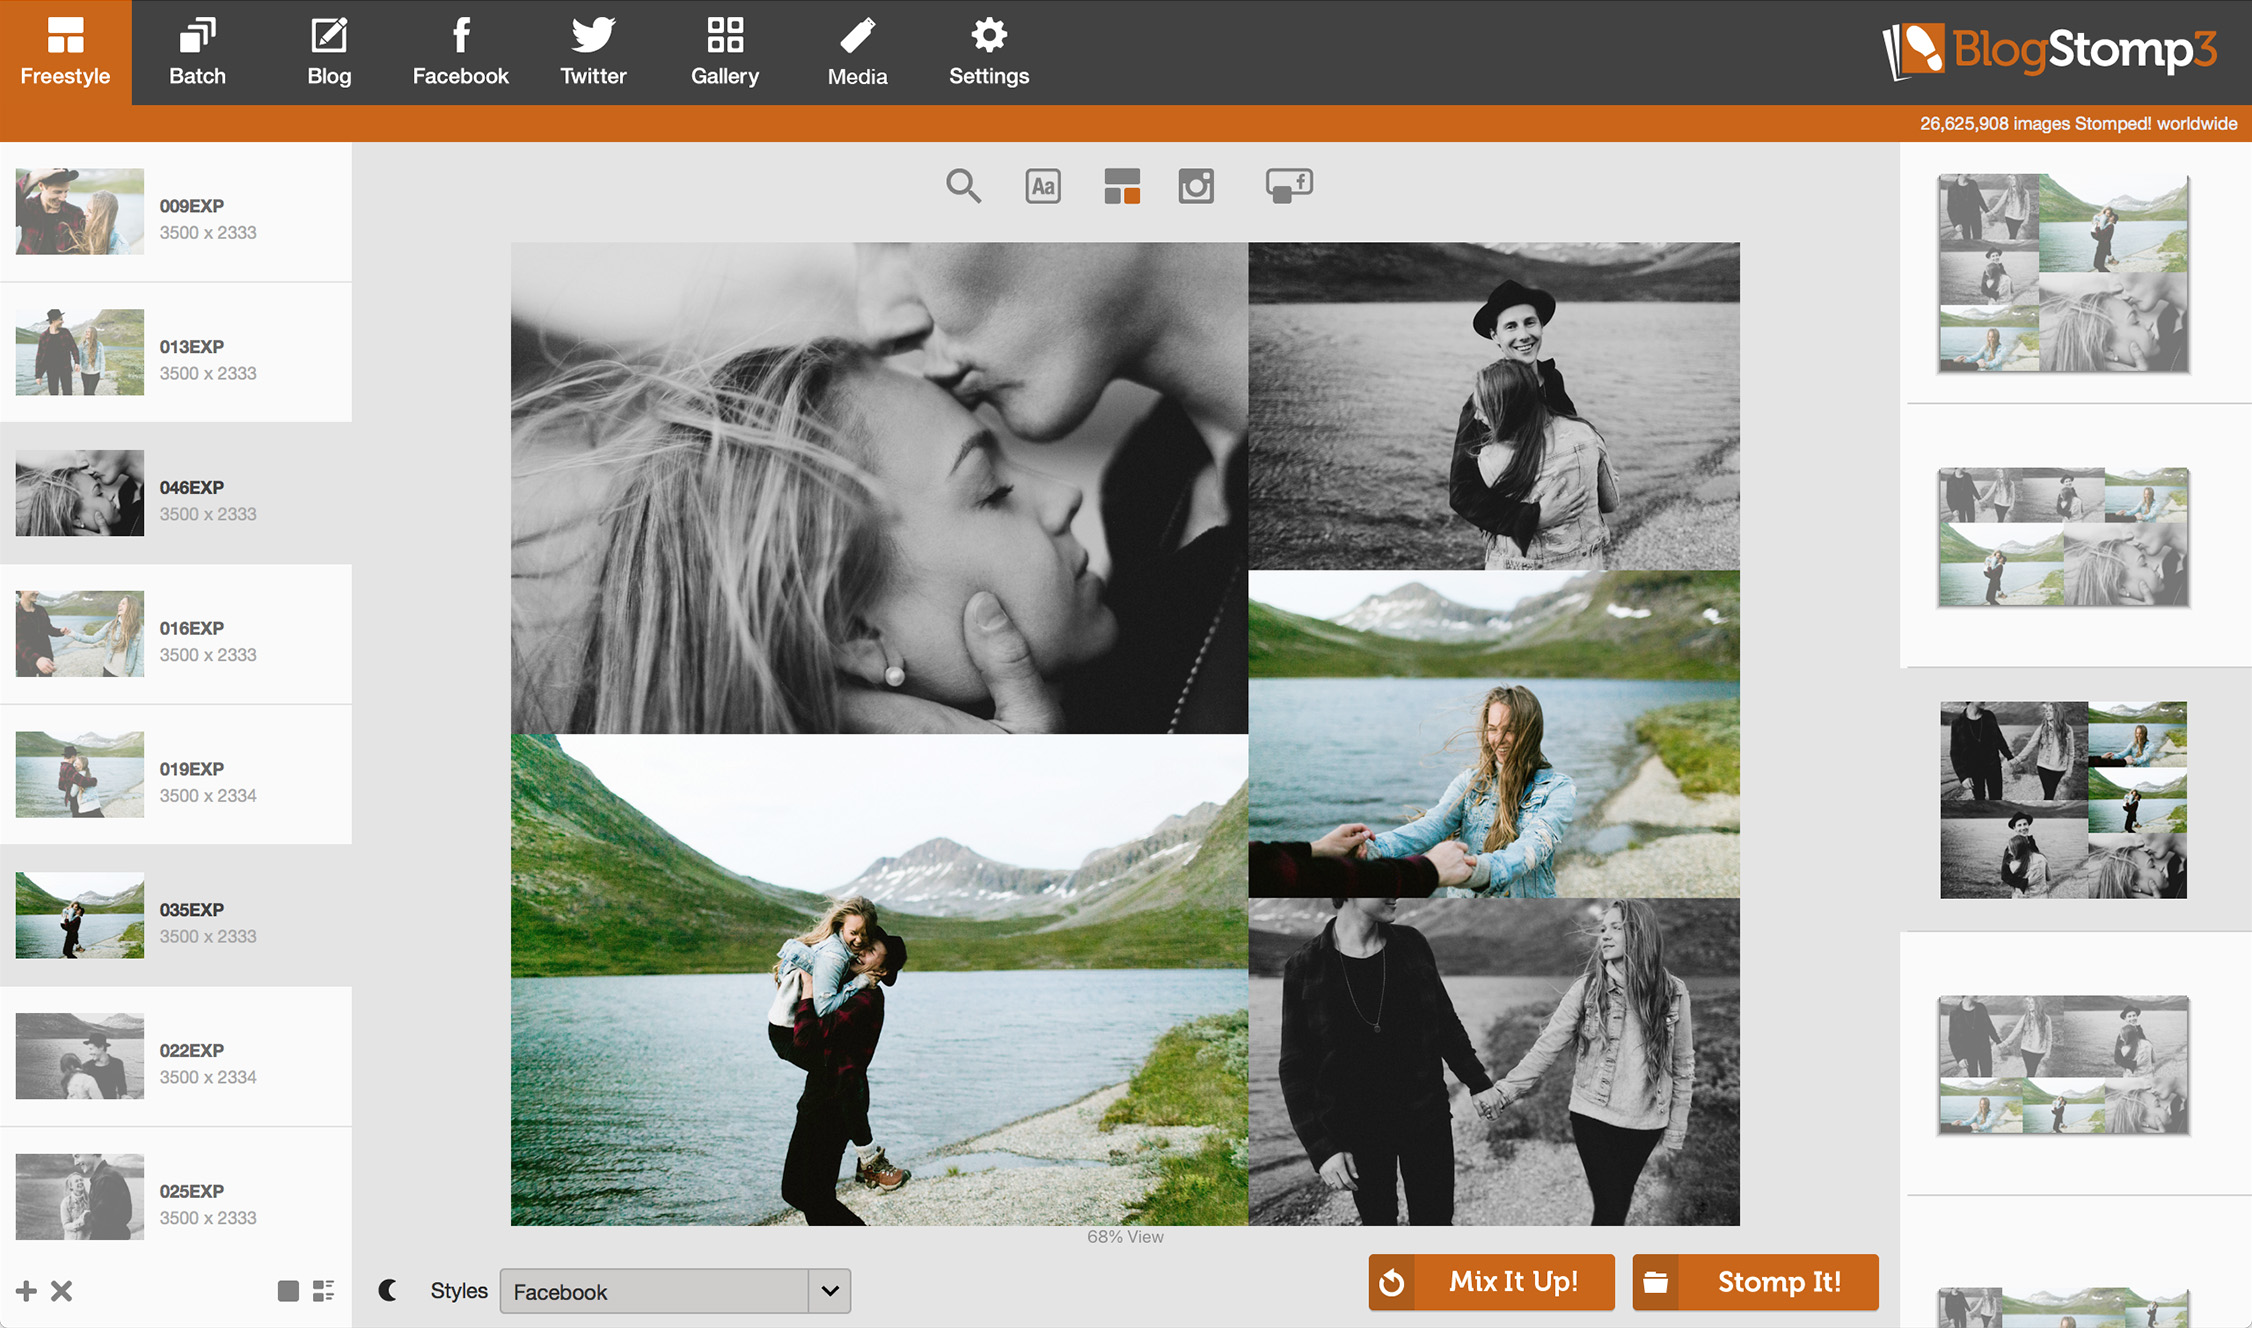2252x1328 pixels.
Task: Open the Twitter tab
Action: 593,52
